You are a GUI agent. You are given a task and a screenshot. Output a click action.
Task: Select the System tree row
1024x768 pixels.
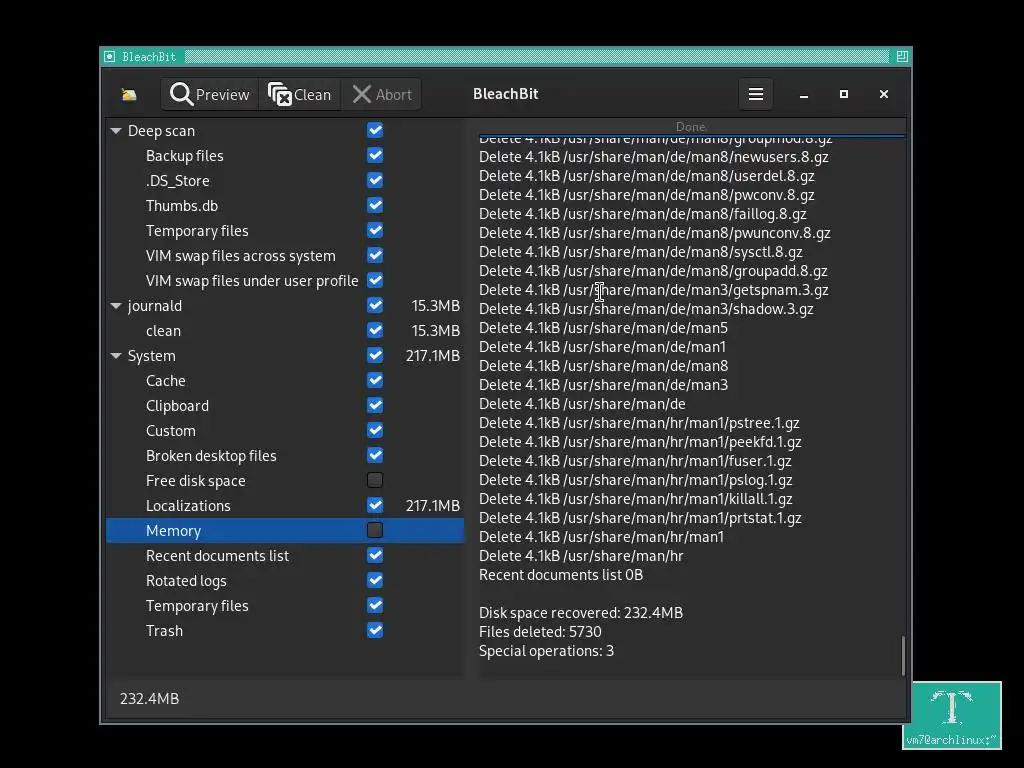coord(285,356)
